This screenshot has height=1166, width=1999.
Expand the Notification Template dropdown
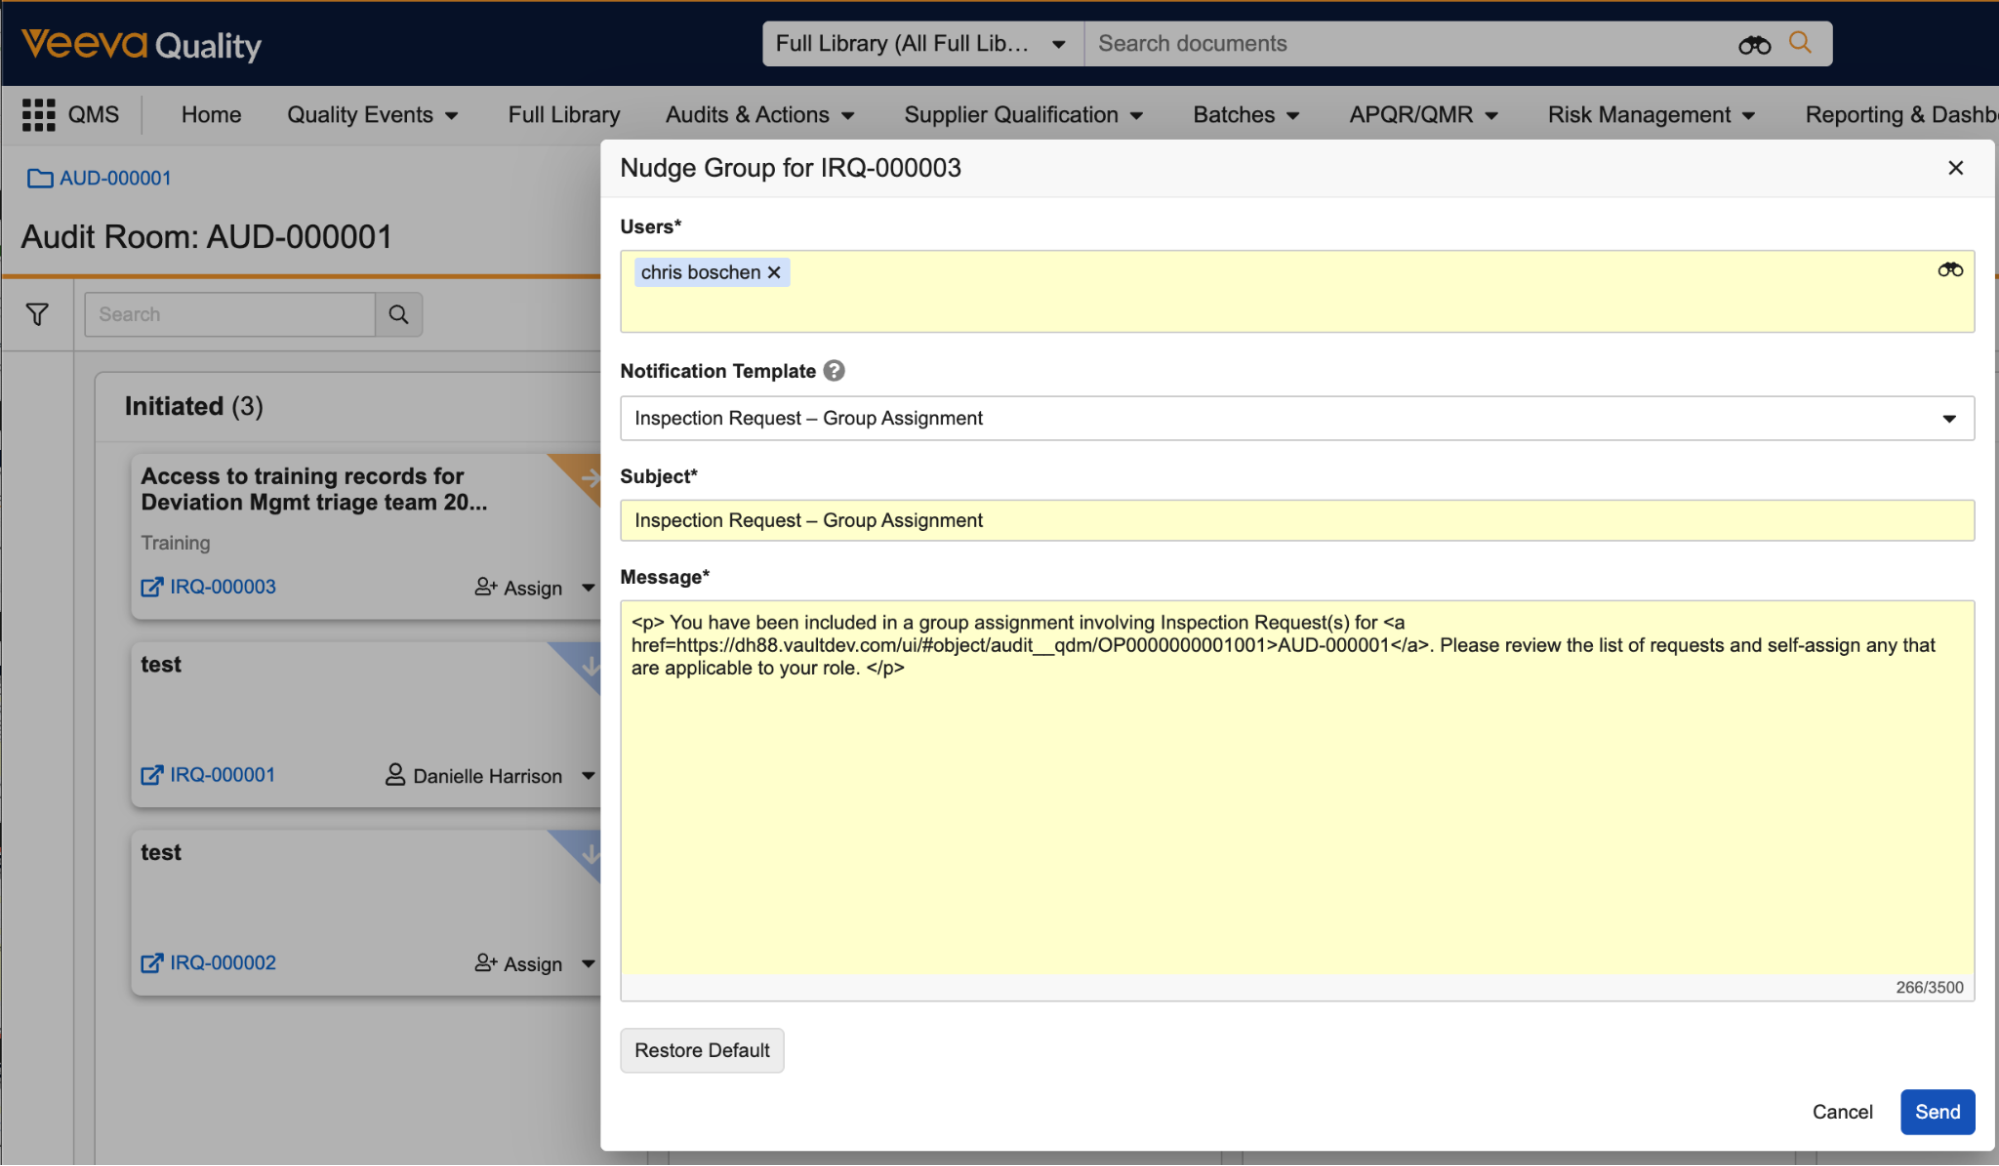(1948, 419)
